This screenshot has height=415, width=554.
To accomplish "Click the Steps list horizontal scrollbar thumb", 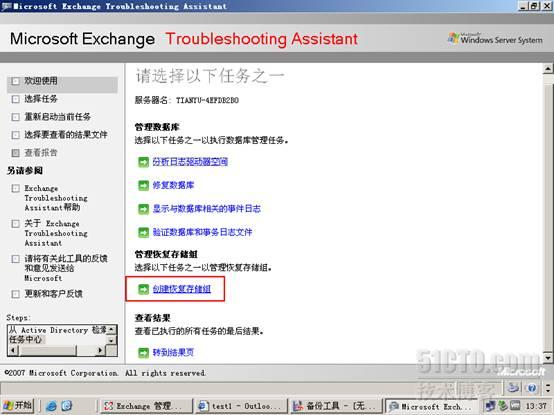I will pyautogui.click(x=47, y=350).
